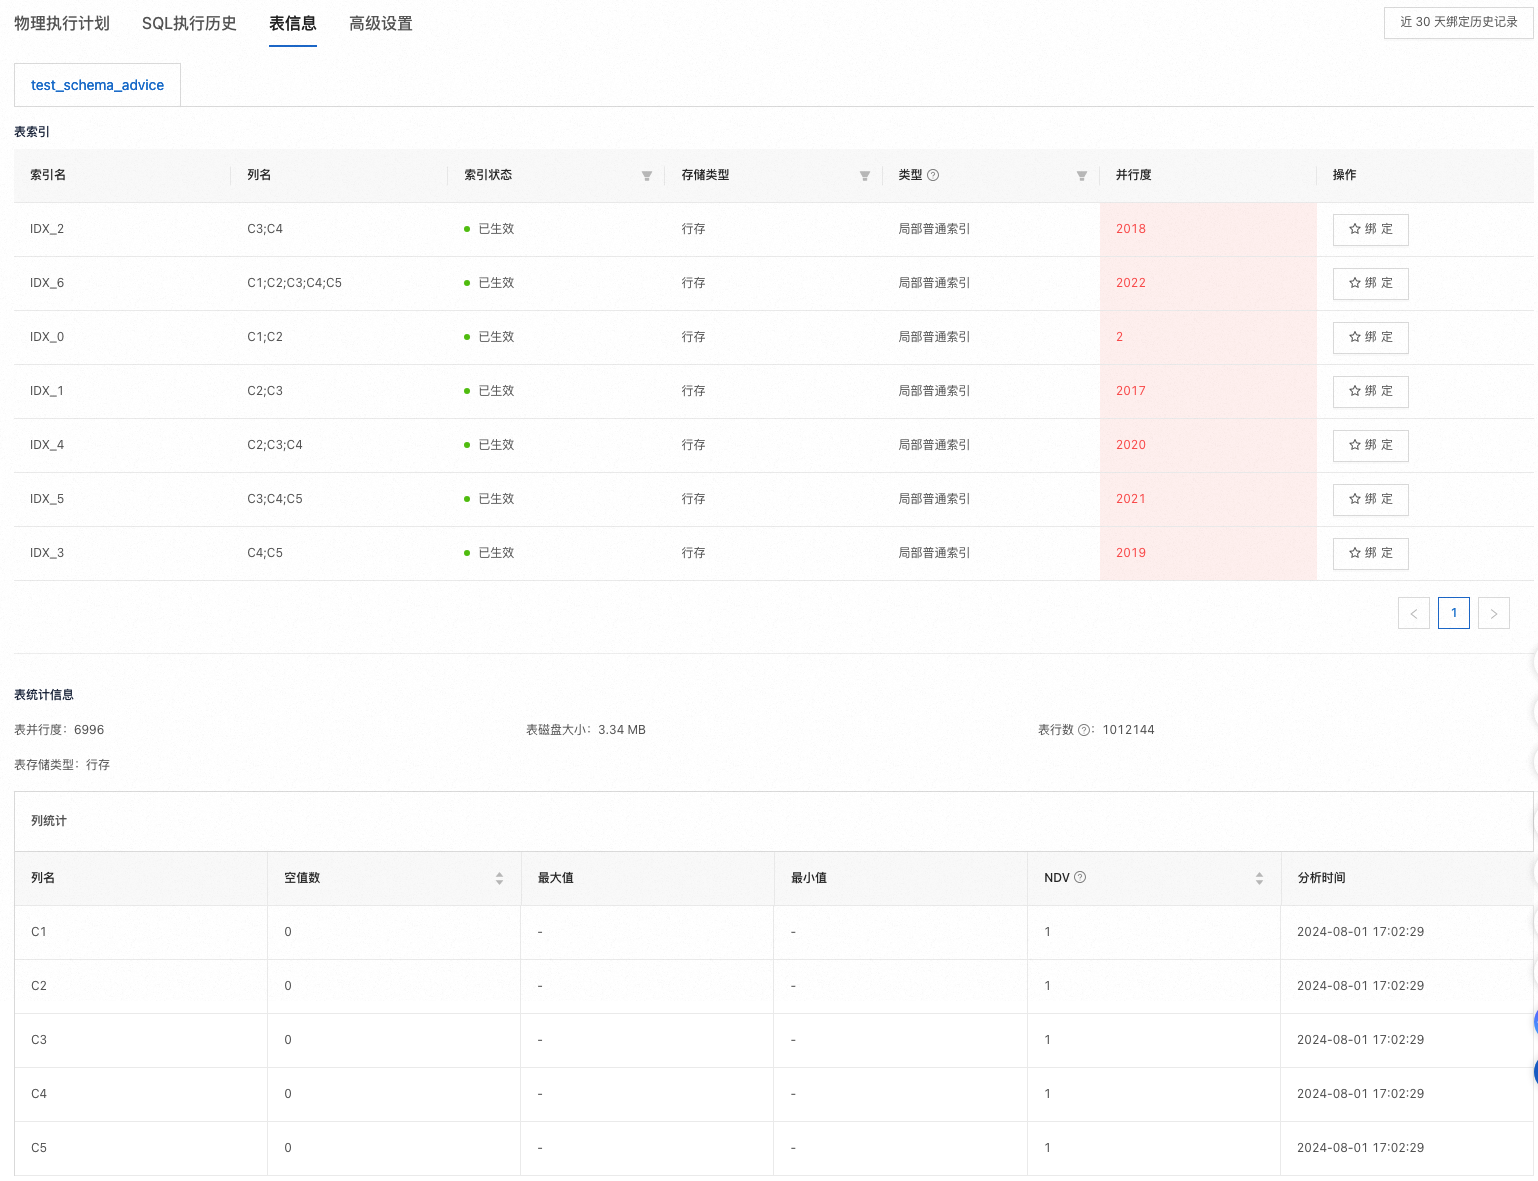
Task: Click parallelism value 2019
Action: [1131, 553]
